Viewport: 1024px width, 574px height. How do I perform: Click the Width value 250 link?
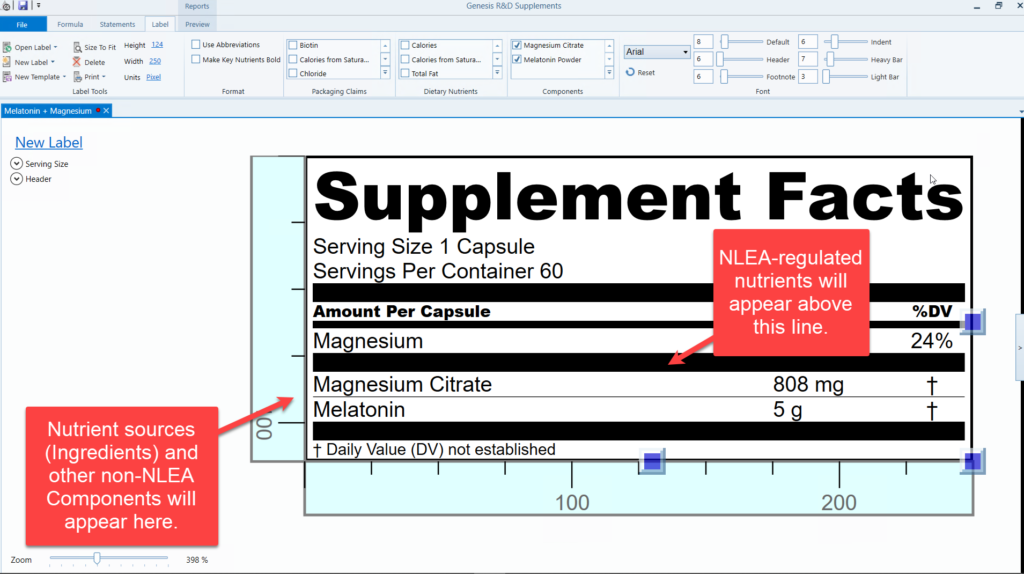pyautogui.click(x=155, y=61)
